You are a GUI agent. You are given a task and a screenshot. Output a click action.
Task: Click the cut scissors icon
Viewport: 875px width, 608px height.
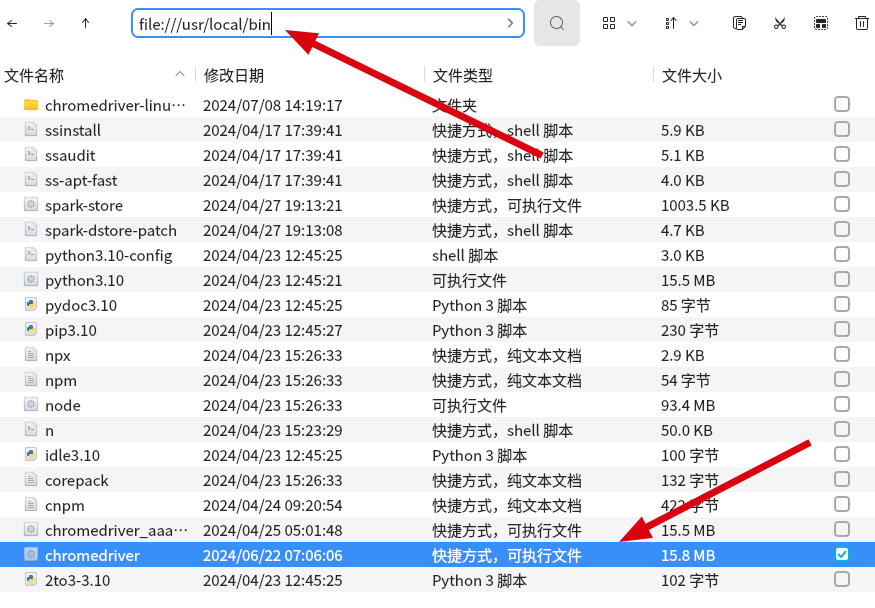(780, 23)
